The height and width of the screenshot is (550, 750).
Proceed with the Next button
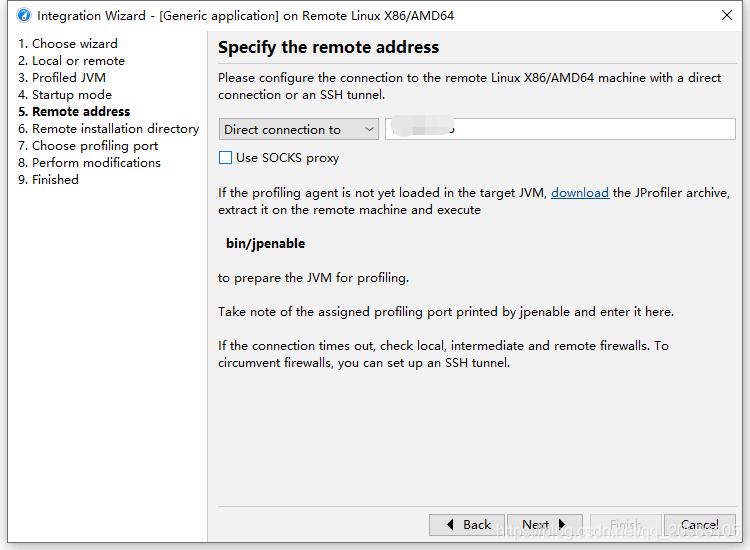pyautogui.click(x=545, y=525)
